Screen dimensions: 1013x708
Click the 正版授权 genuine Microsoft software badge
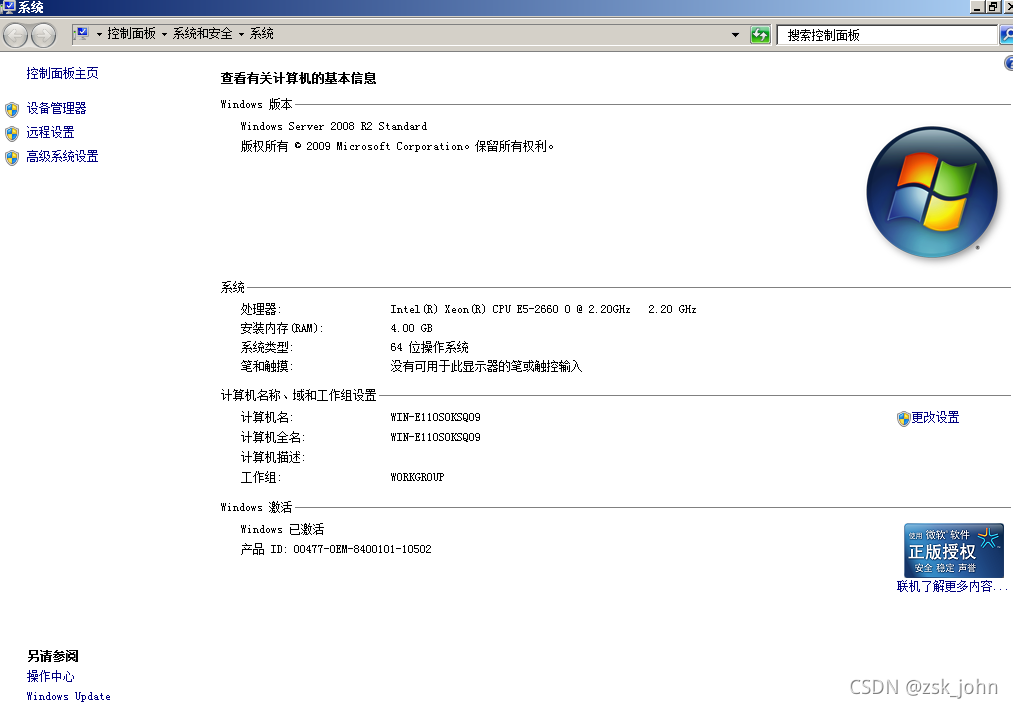click(x=954, y=550)
